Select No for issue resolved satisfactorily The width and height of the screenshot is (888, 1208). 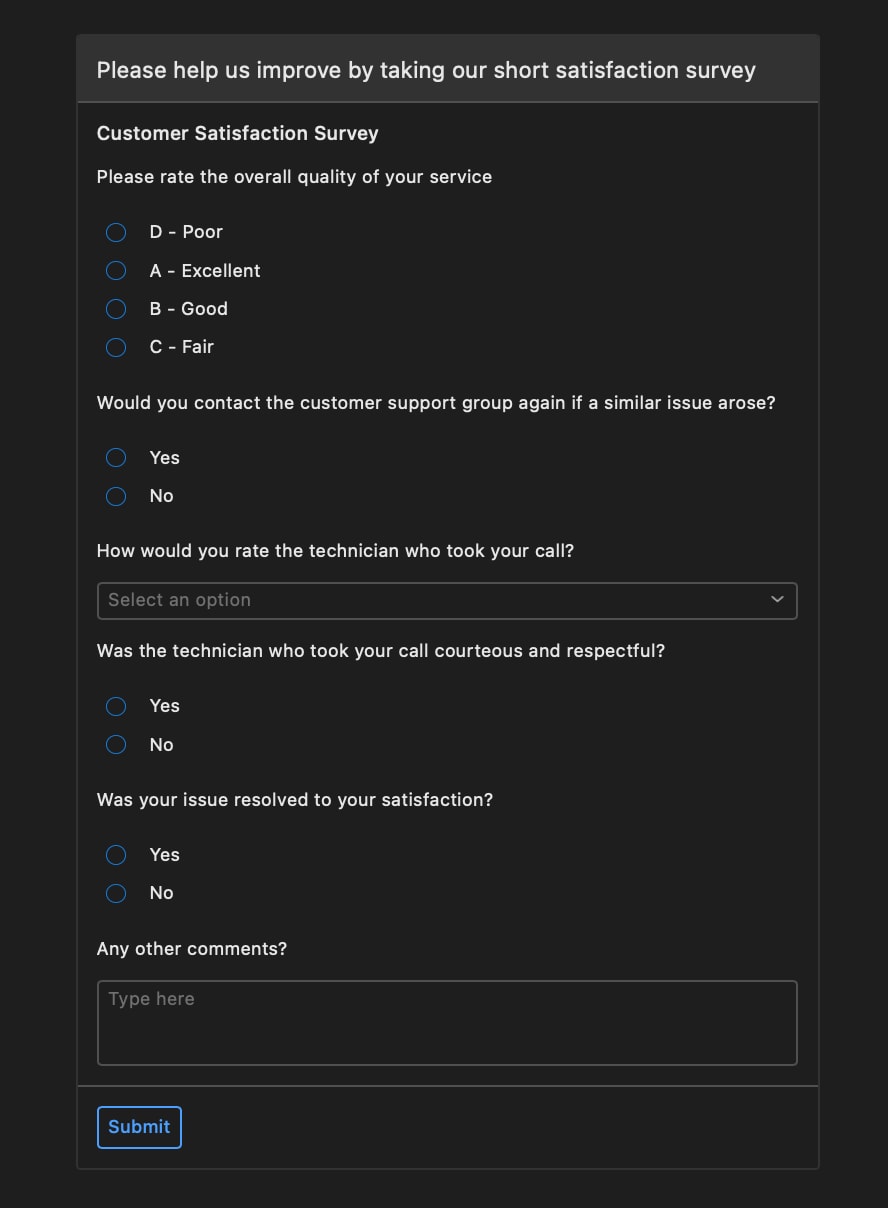[x=115, y=893]
